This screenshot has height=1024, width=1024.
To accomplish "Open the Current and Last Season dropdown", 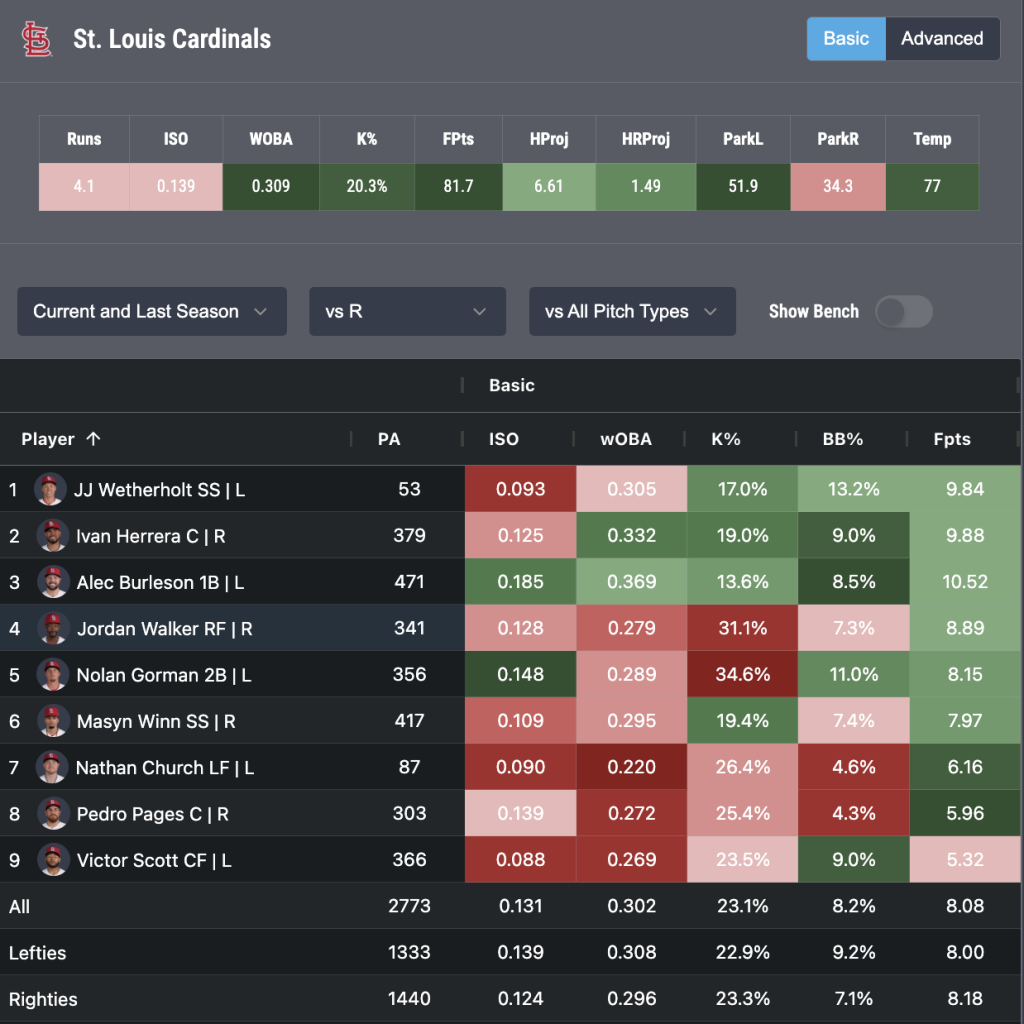I will (x=151, y=311).
